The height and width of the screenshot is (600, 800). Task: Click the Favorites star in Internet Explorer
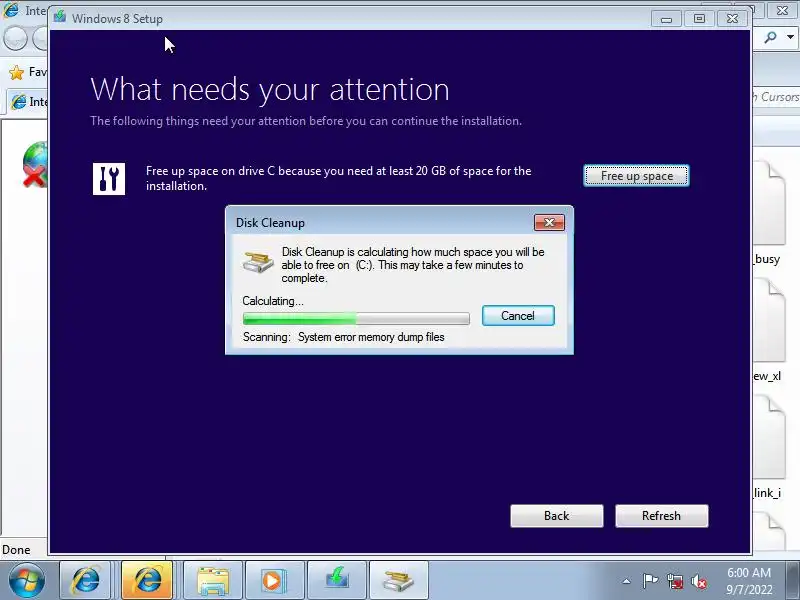16,73
